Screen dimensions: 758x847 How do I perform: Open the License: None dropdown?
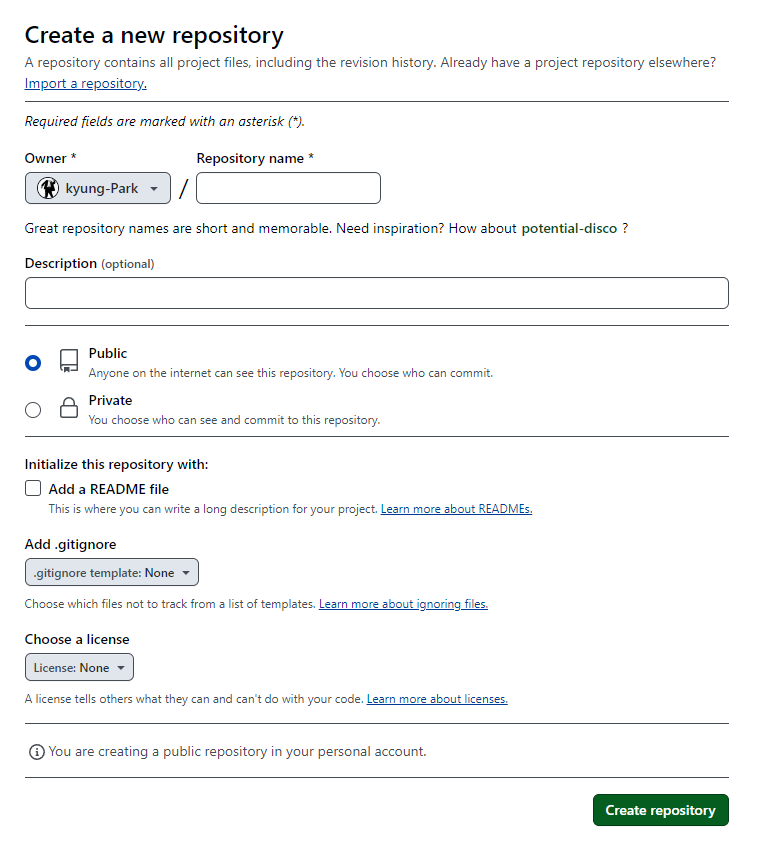coord(79,667)
